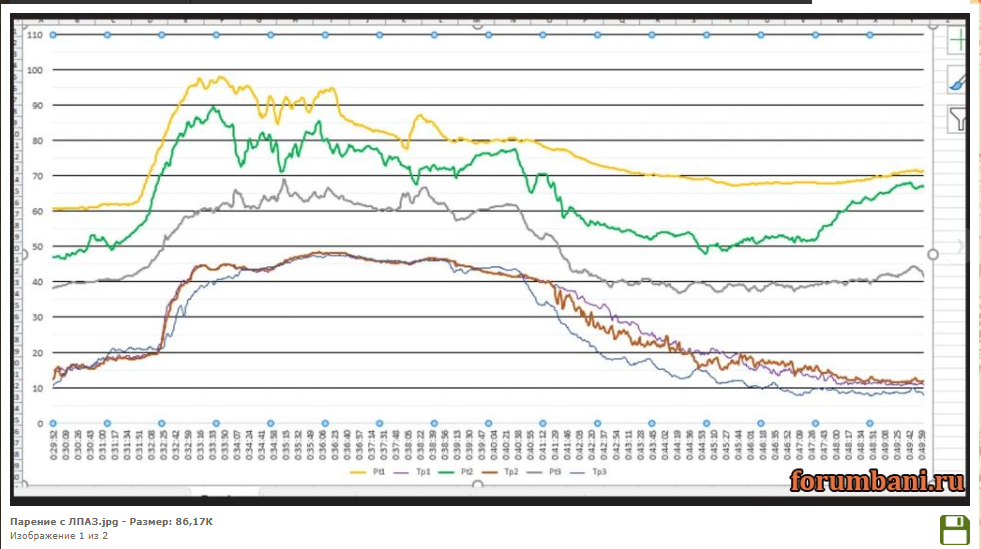Click the 'Изображение 1 из 2' caption
The image size is (981, 549).
tap(59, 536)
